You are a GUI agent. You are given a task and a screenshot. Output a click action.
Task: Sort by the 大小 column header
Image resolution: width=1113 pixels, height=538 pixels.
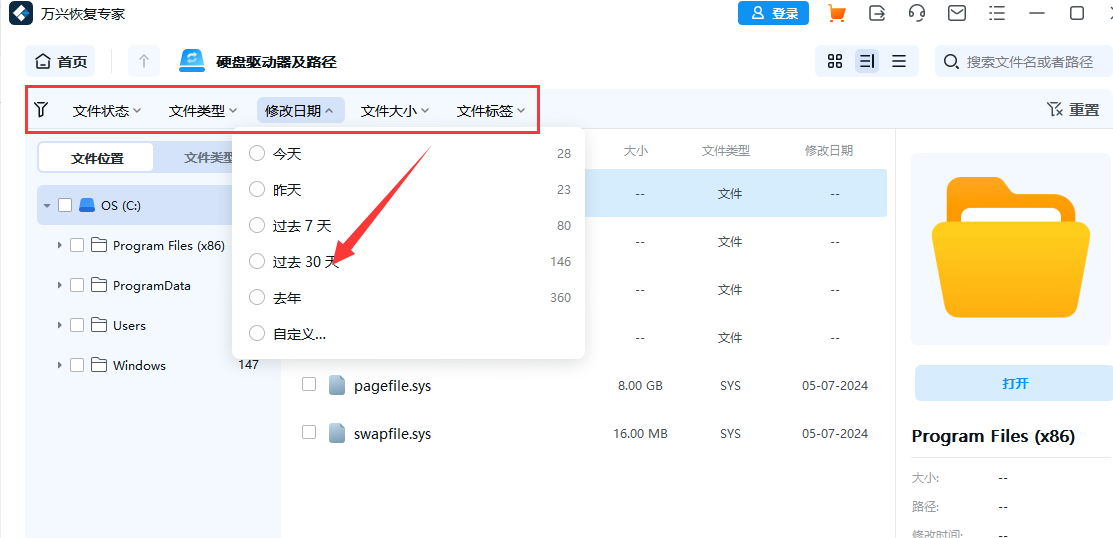click(x=635, y=150)
